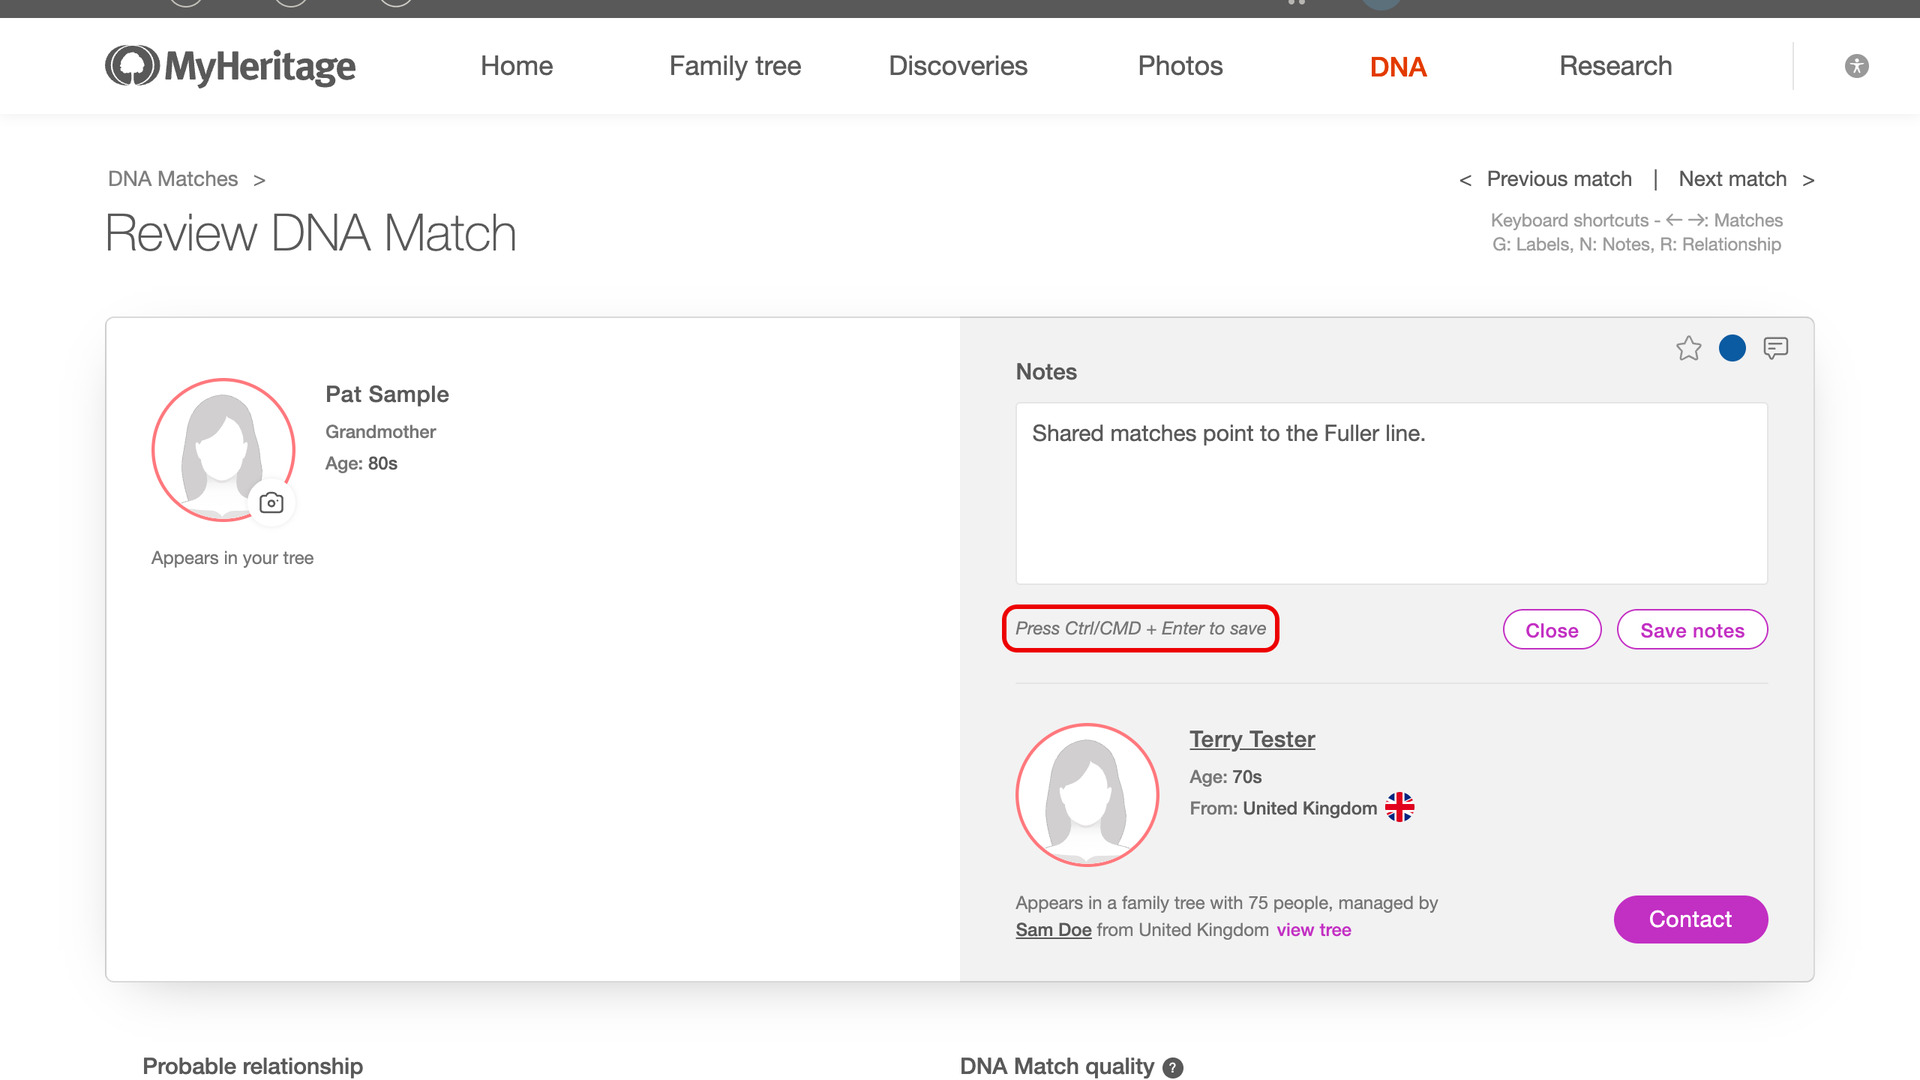Close the notes editor
The image size is (1920, 1080).
pyautogui.click(x=1552, y=630)
